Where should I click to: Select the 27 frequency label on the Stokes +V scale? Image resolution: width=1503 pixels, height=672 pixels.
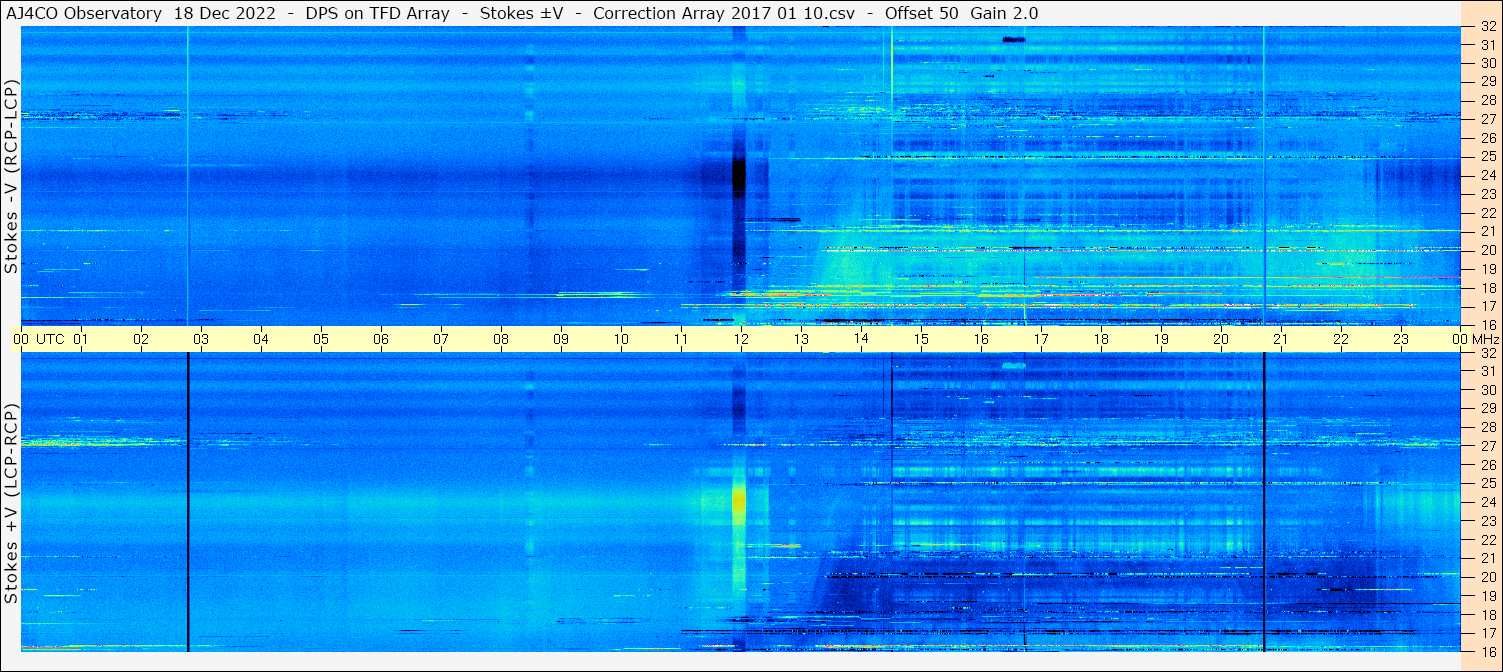[x=1487, y=446]
